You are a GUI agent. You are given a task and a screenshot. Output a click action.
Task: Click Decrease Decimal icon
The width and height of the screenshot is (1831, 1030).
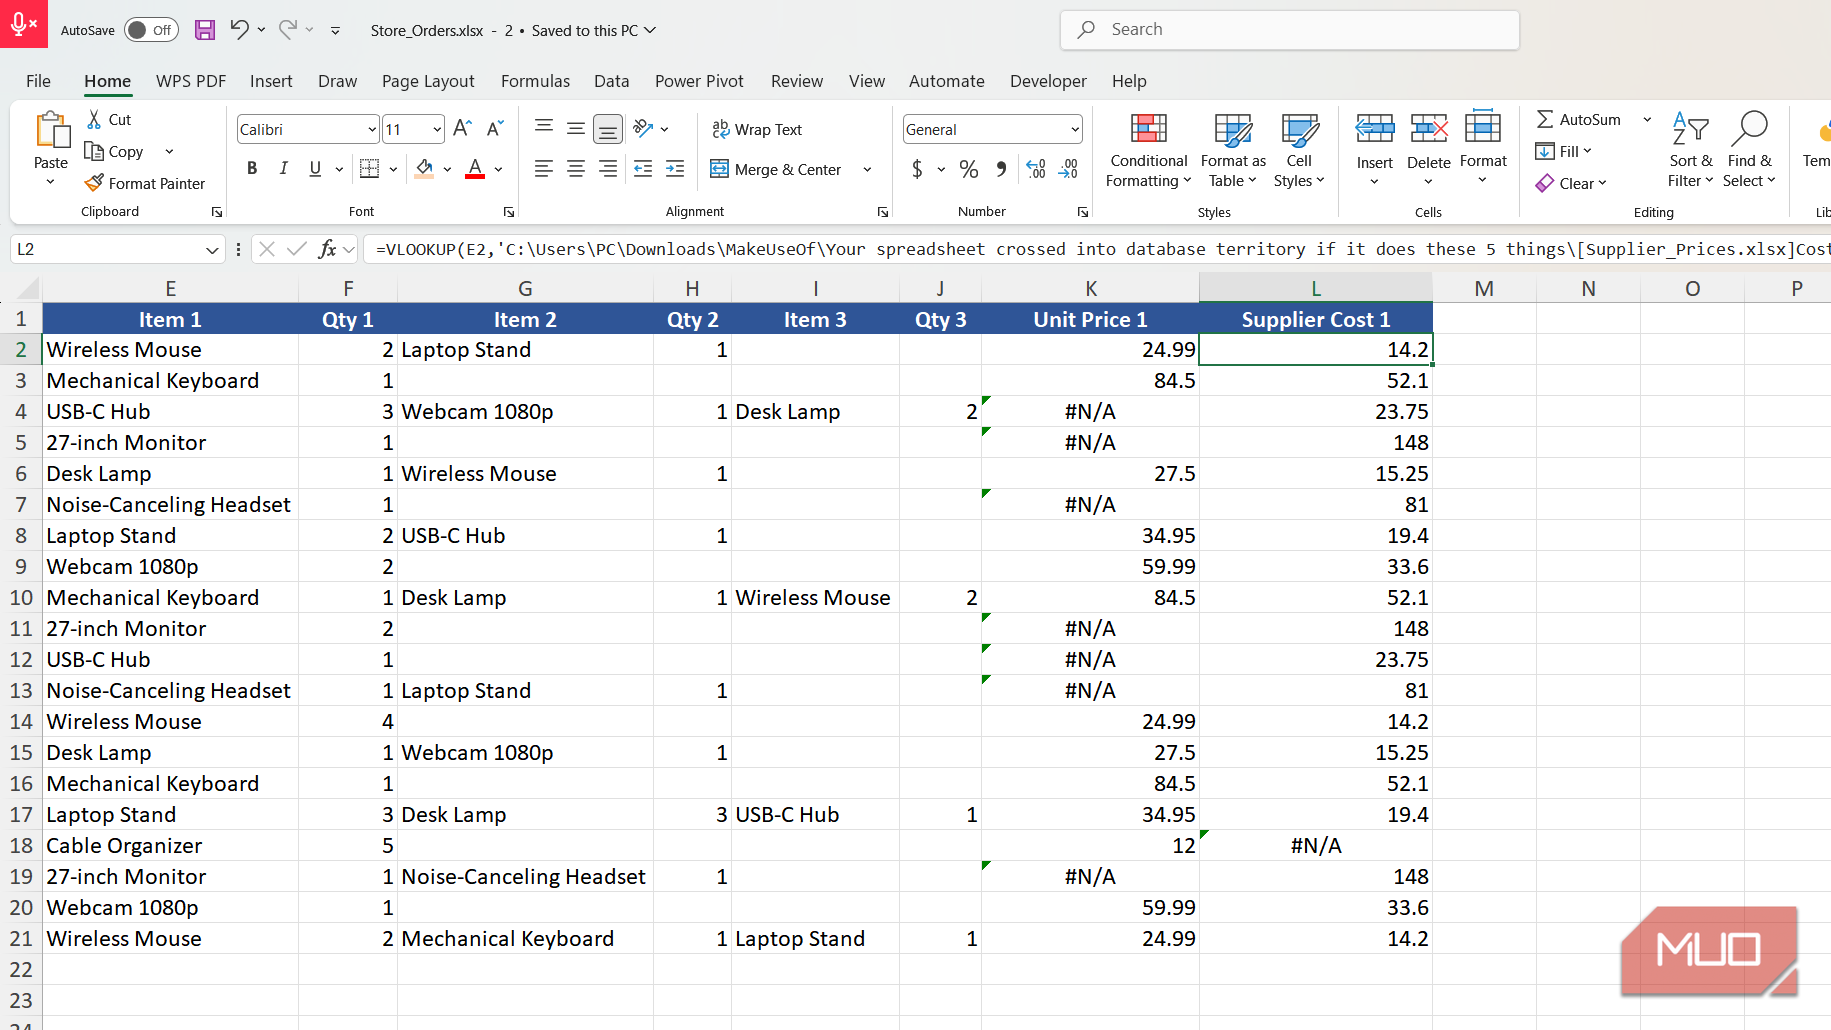coord(1068,169)
